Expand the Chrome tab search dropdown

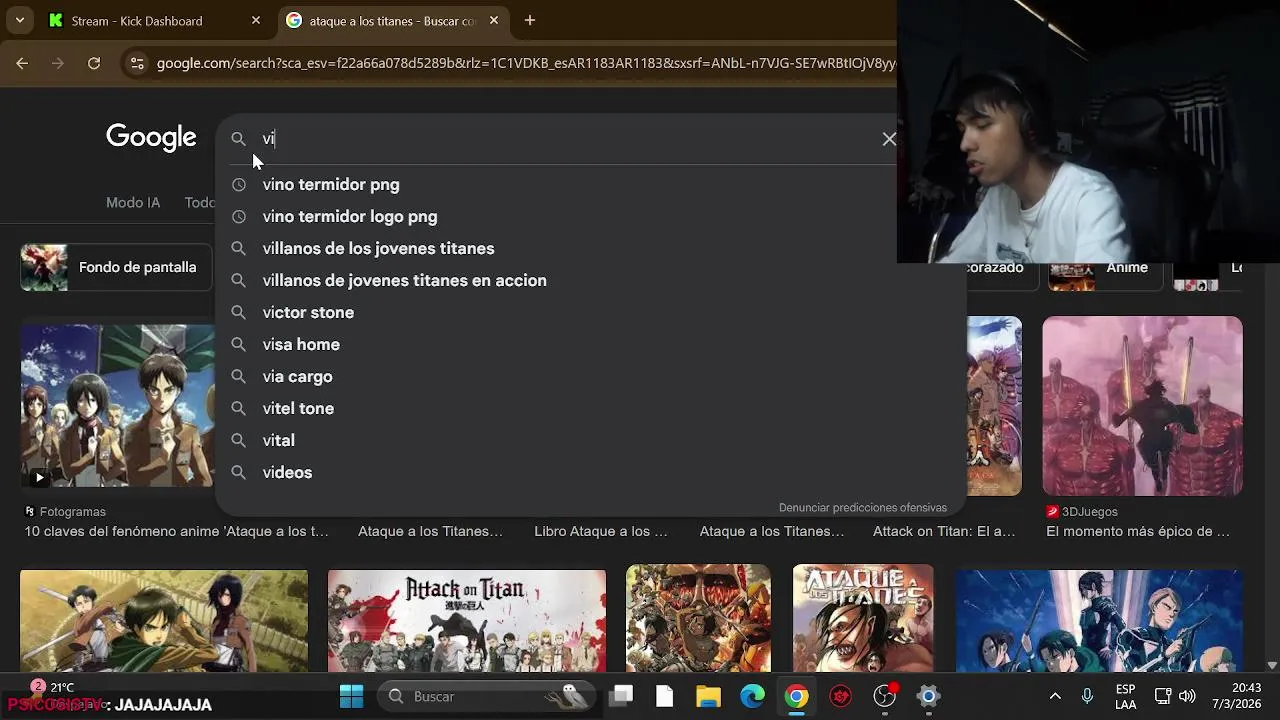20,20
